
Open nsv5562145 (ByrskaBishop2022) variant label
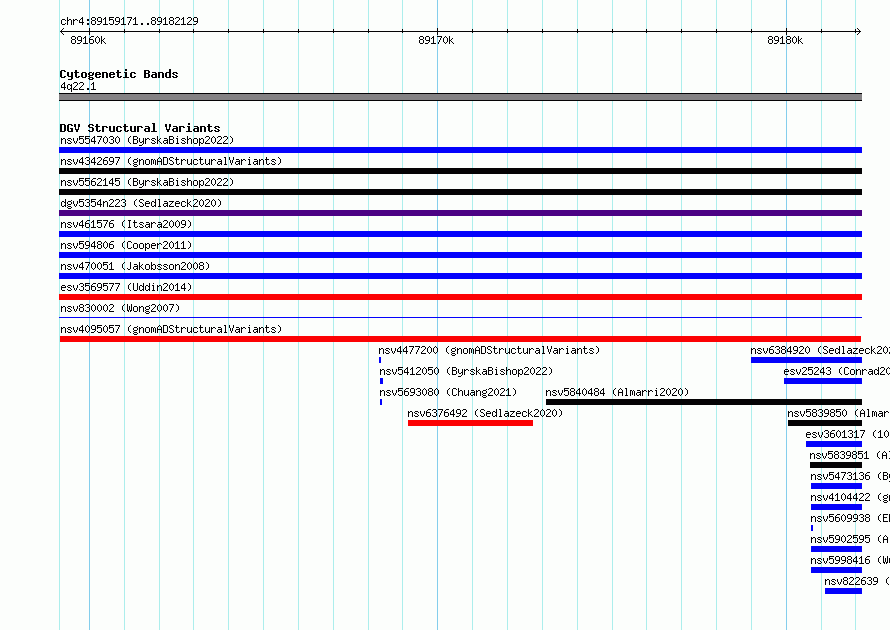(147, 182)
